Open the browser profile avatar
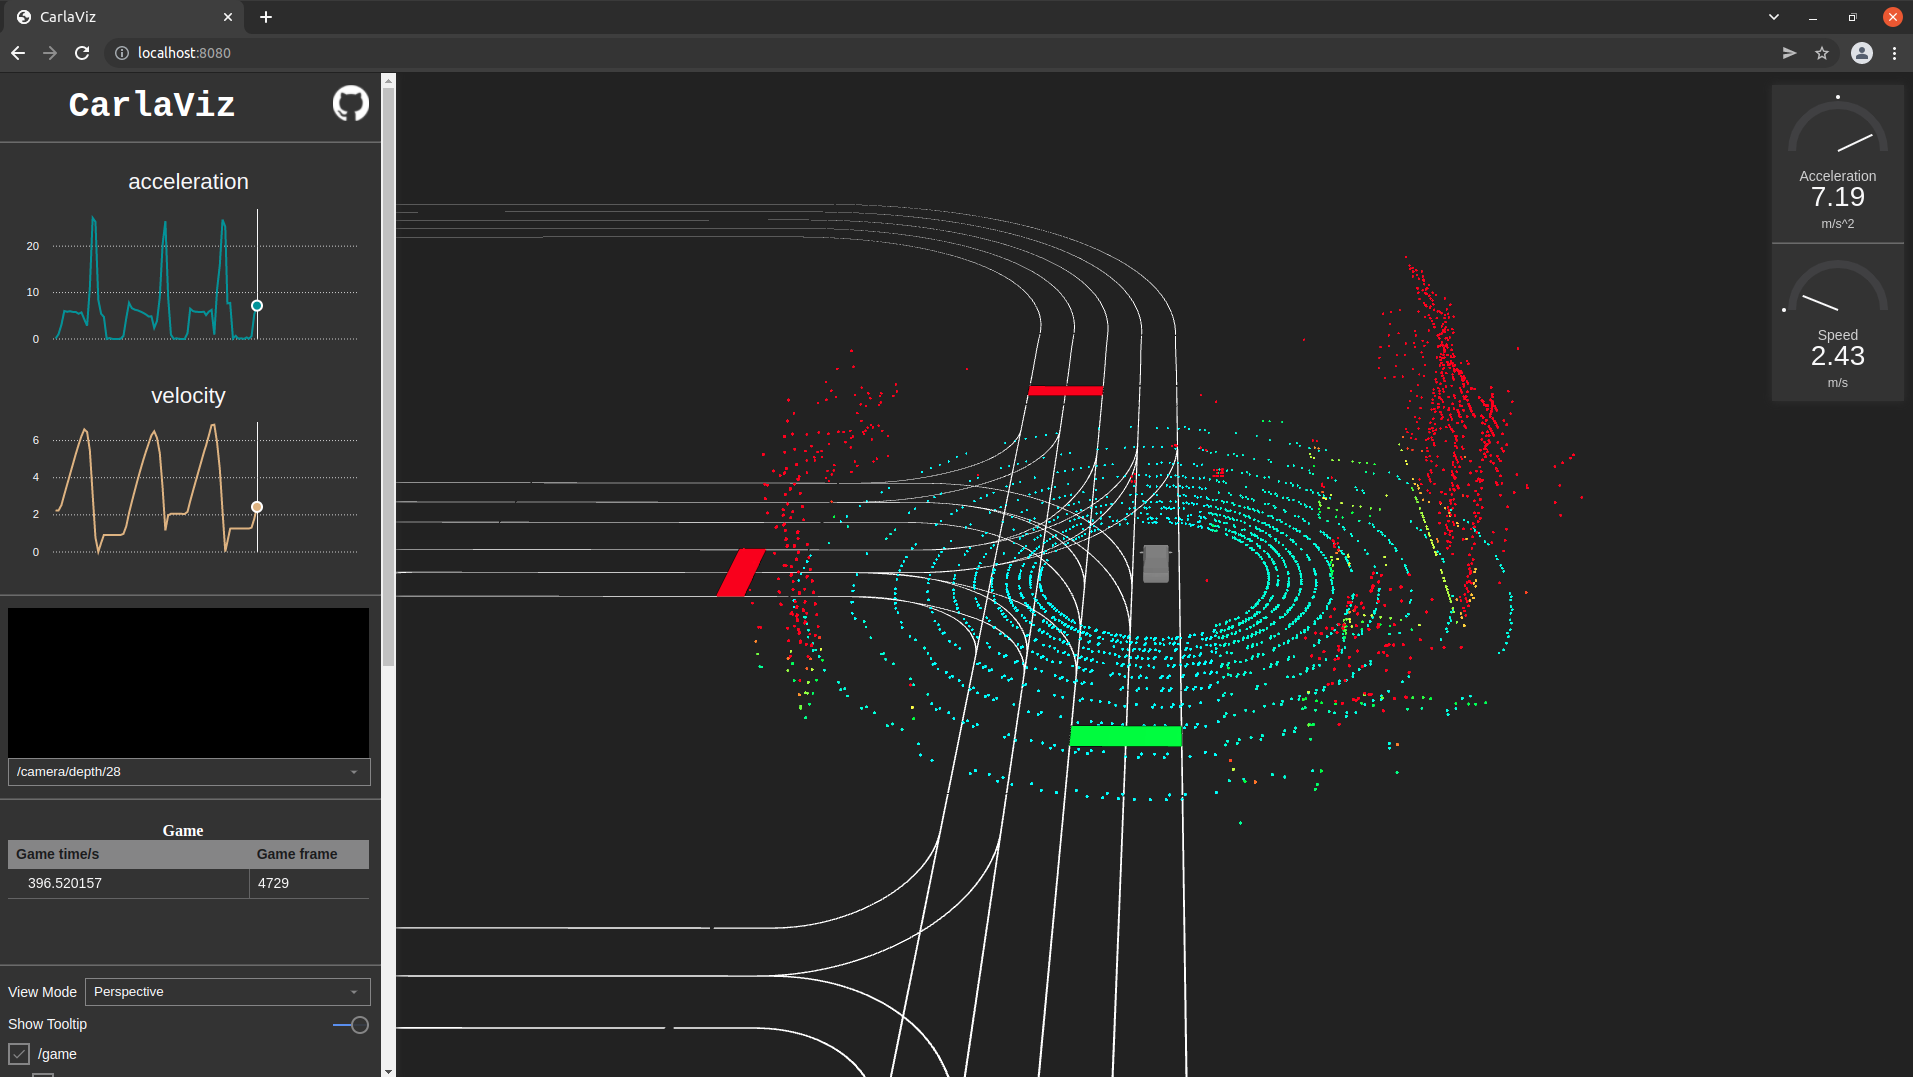 pyautogui.click(x=1861, y=53)
